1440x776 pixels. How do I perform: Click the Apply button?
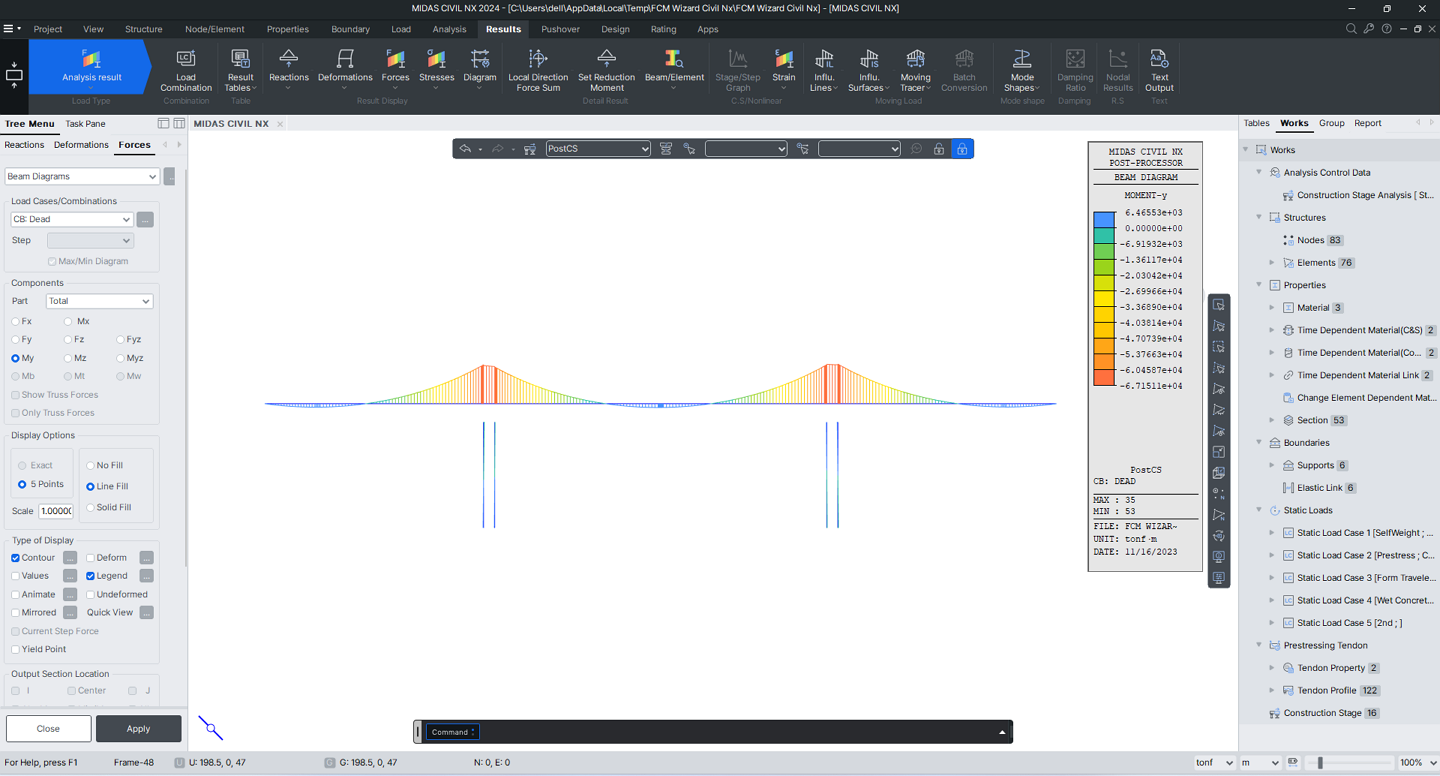point(138,729)
